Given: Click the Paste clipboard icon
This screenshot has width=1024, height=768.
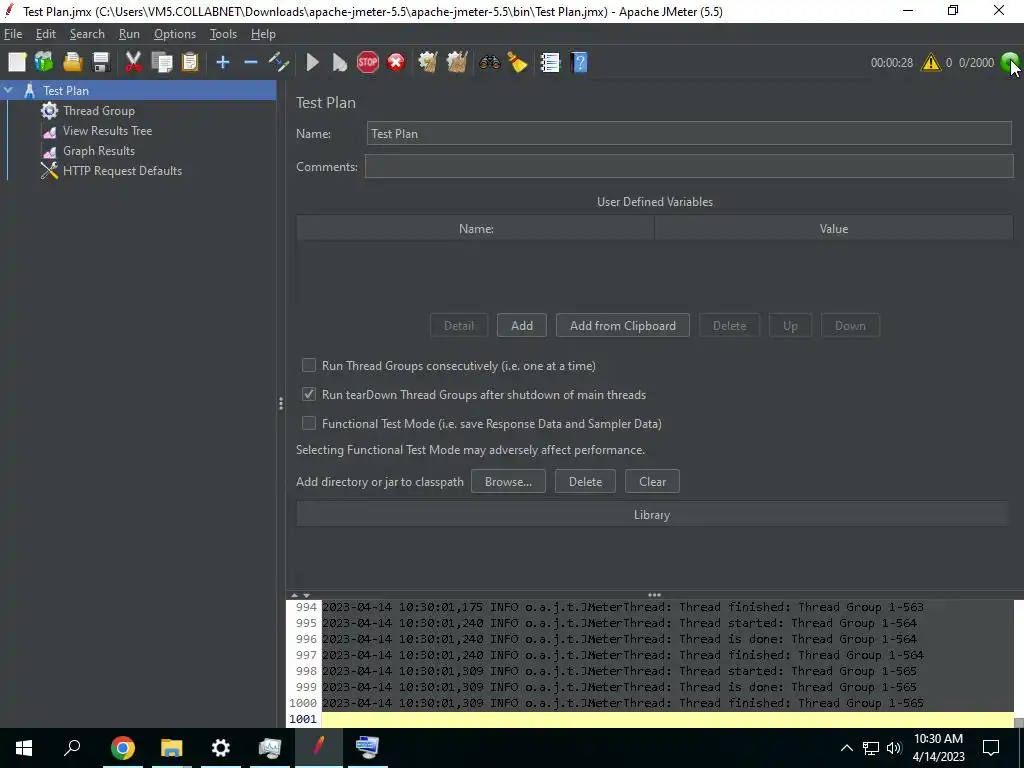Looking at the screenshot, I should click(x=189, y=63).
